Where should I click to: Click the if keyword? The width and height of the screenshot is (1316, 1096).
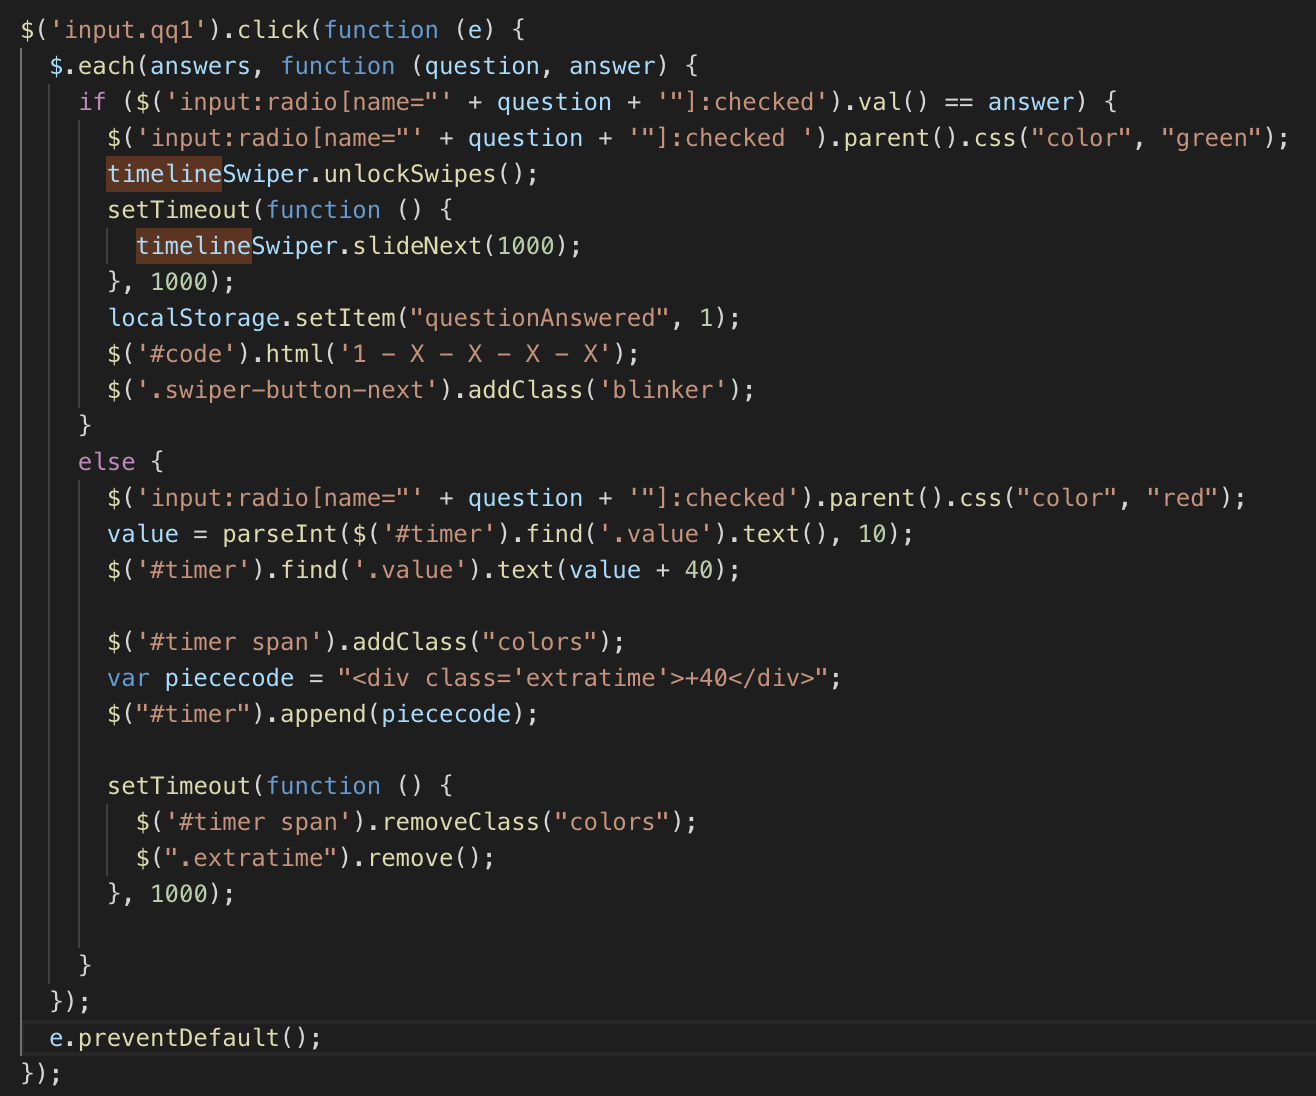point(92,102)
